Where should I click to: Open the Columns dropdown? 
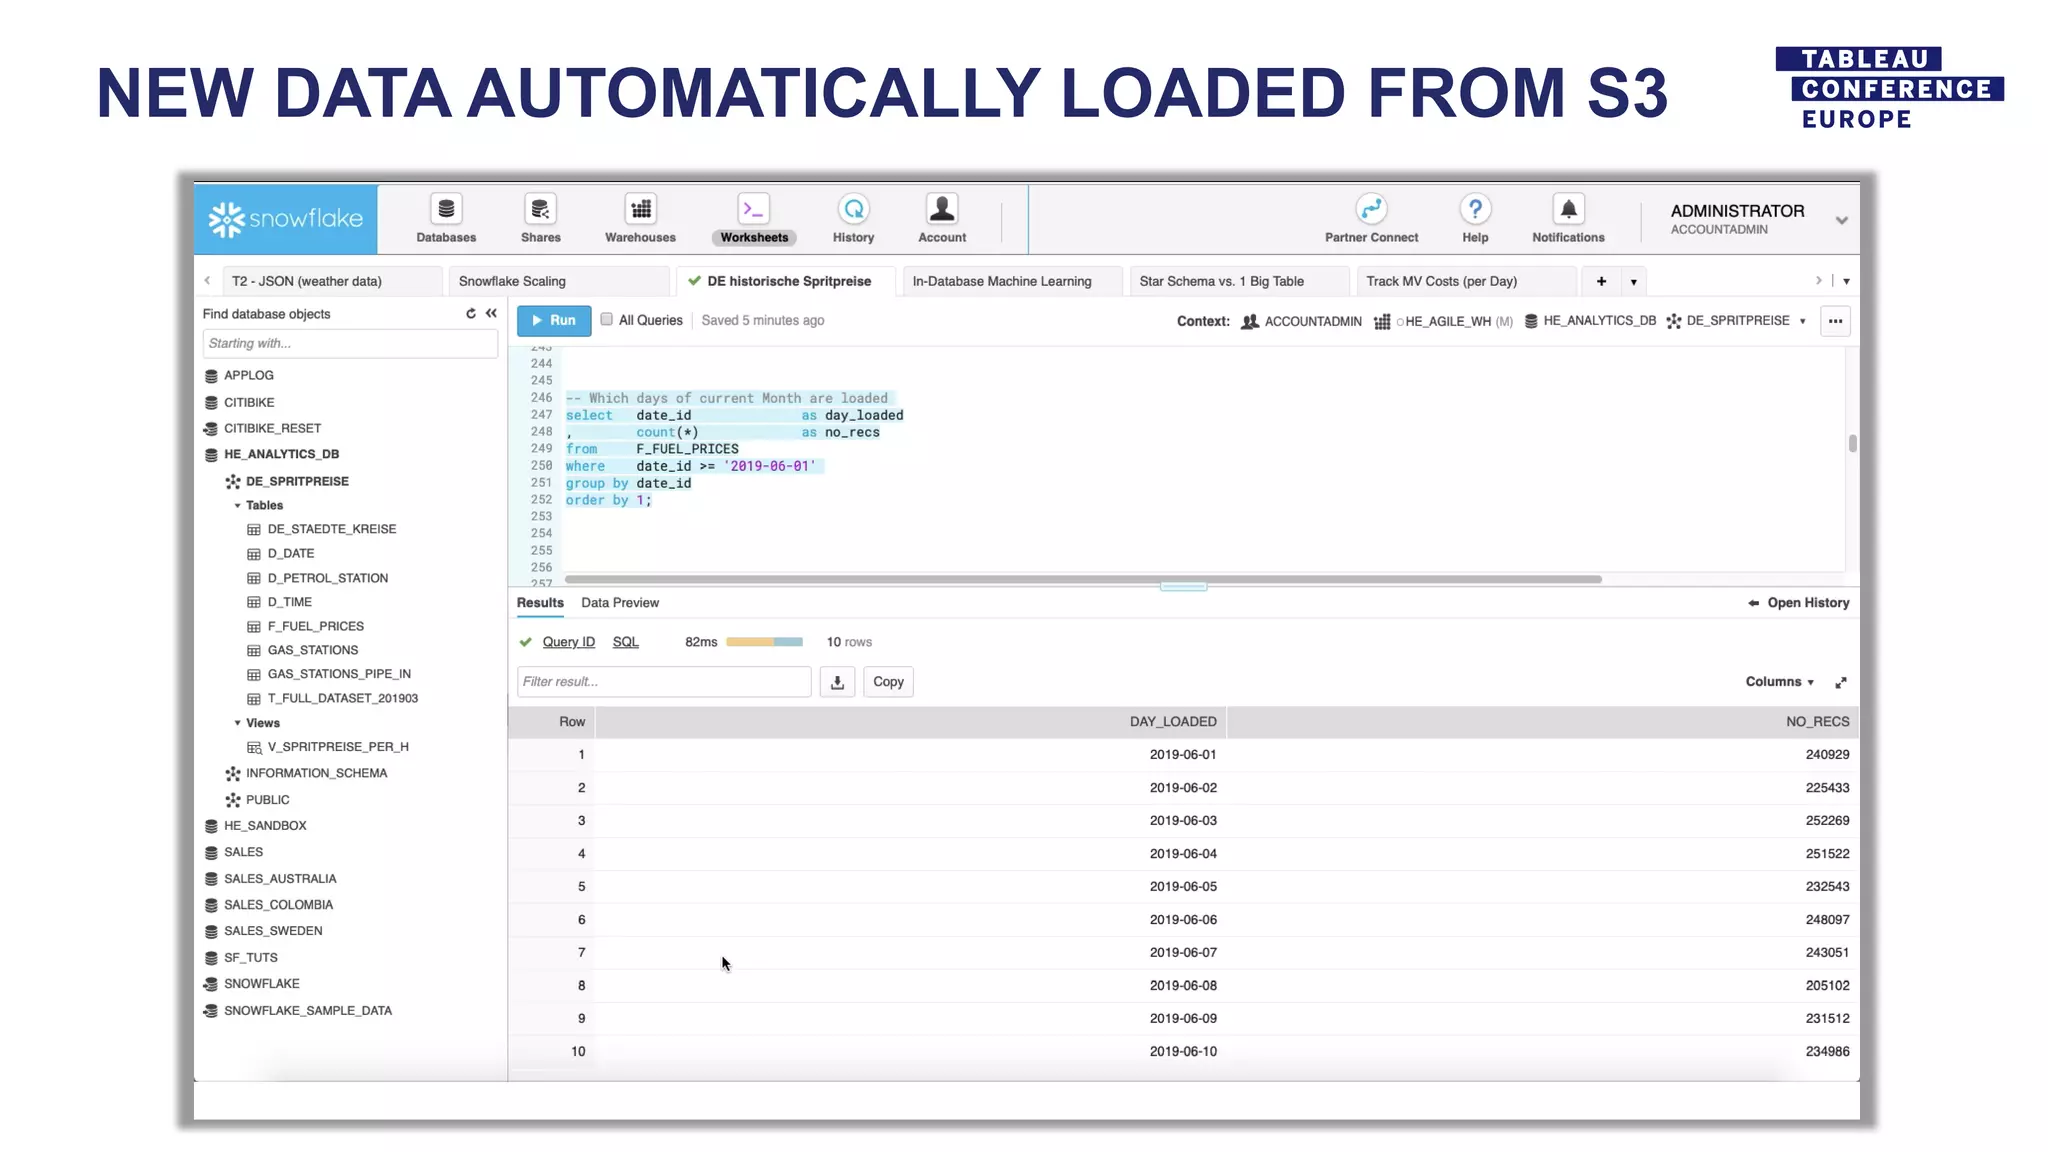point(1779,682)
